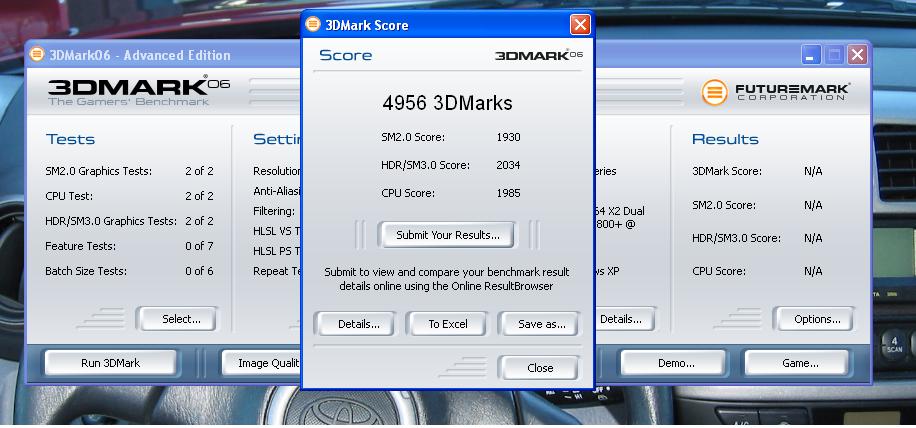Click Close button in Score dialog
The height and width of the screenshot is (428, 916).
(539, 368)
